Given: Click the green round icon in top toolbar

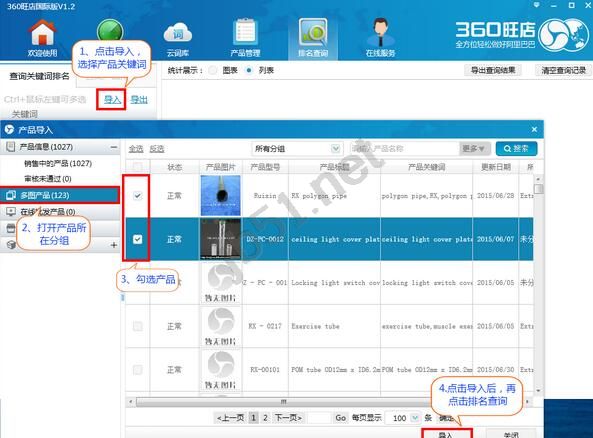Looking at the screenshot, I should 110,30.
